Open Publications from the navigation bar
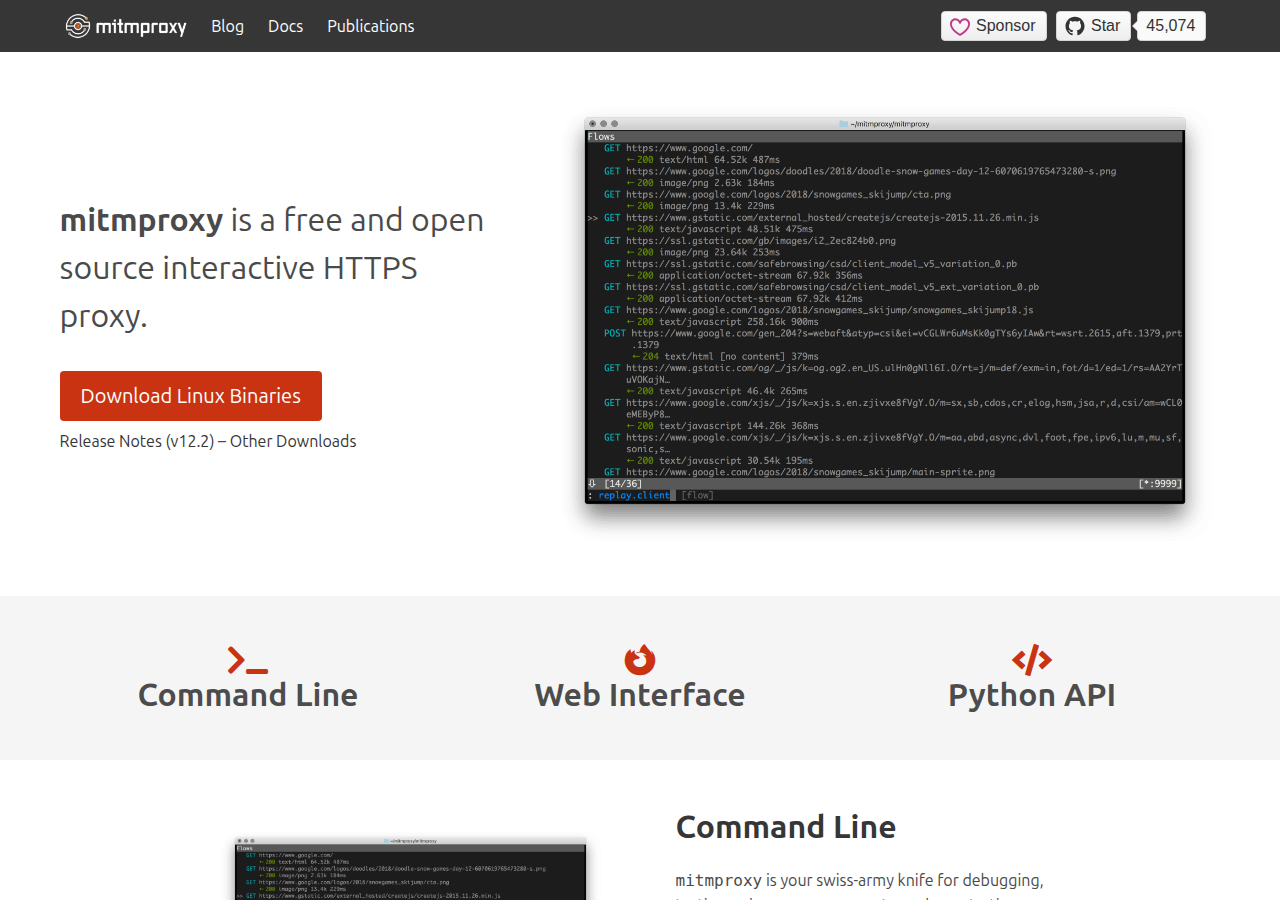Viewport: 1280px width, 900px height. tap(371, 26)
